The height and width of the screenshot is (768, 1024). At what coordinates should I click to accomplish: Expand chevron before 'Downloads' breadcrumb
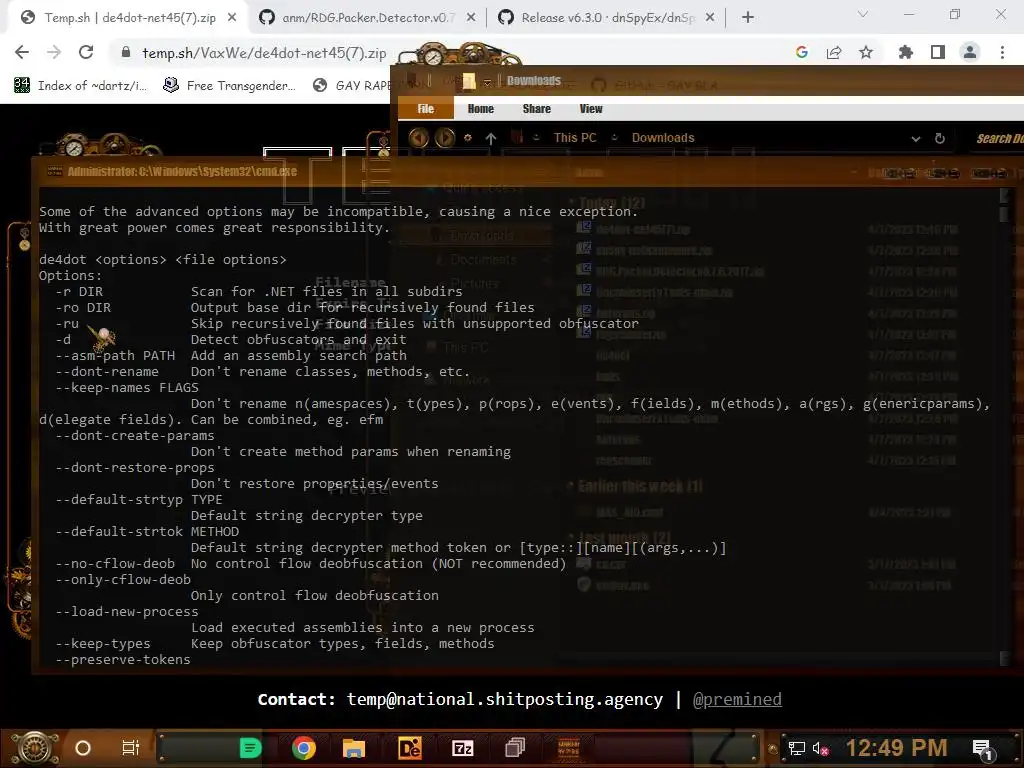click(615, 138)
